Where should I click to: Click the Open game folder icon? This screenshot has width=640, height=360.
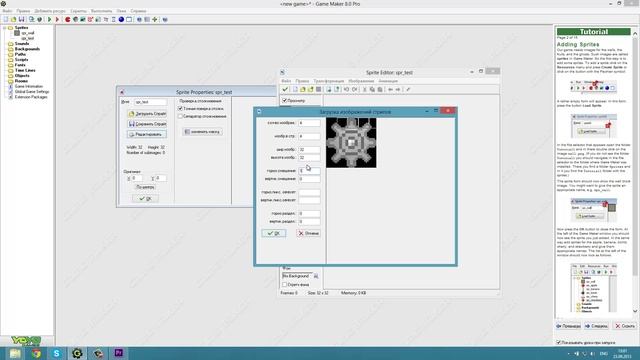tap(13, 19)
